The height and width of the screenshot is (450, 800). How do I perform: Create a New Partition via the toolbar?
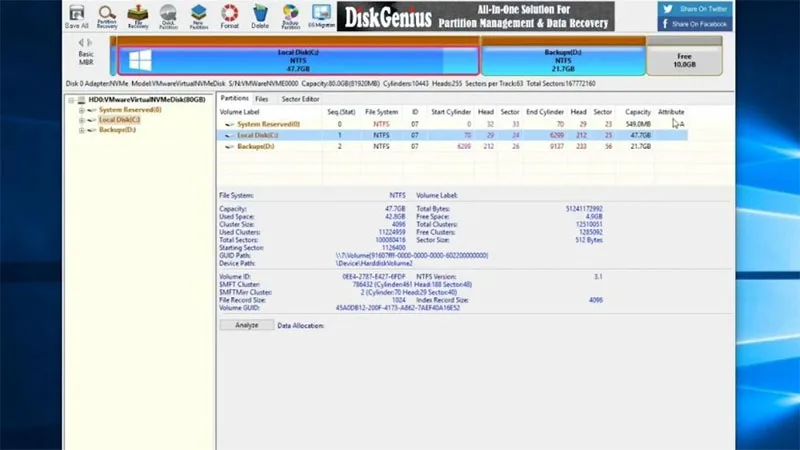coord(199,16)
